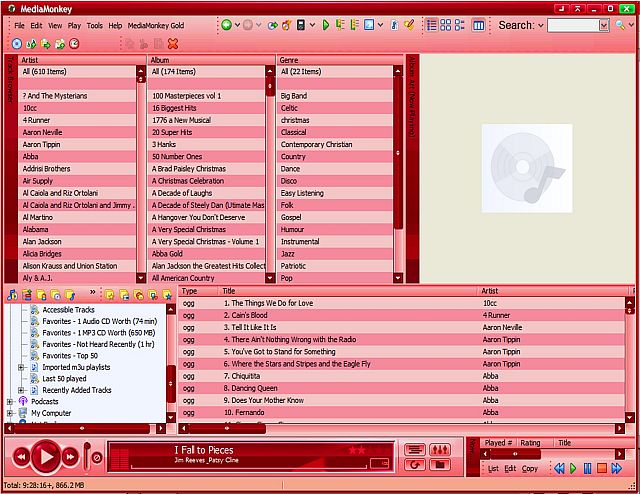This screenshot has width=640, height=494.
Task: Open the Search field scope dropdown arrow
Action: tap(541, 25)
